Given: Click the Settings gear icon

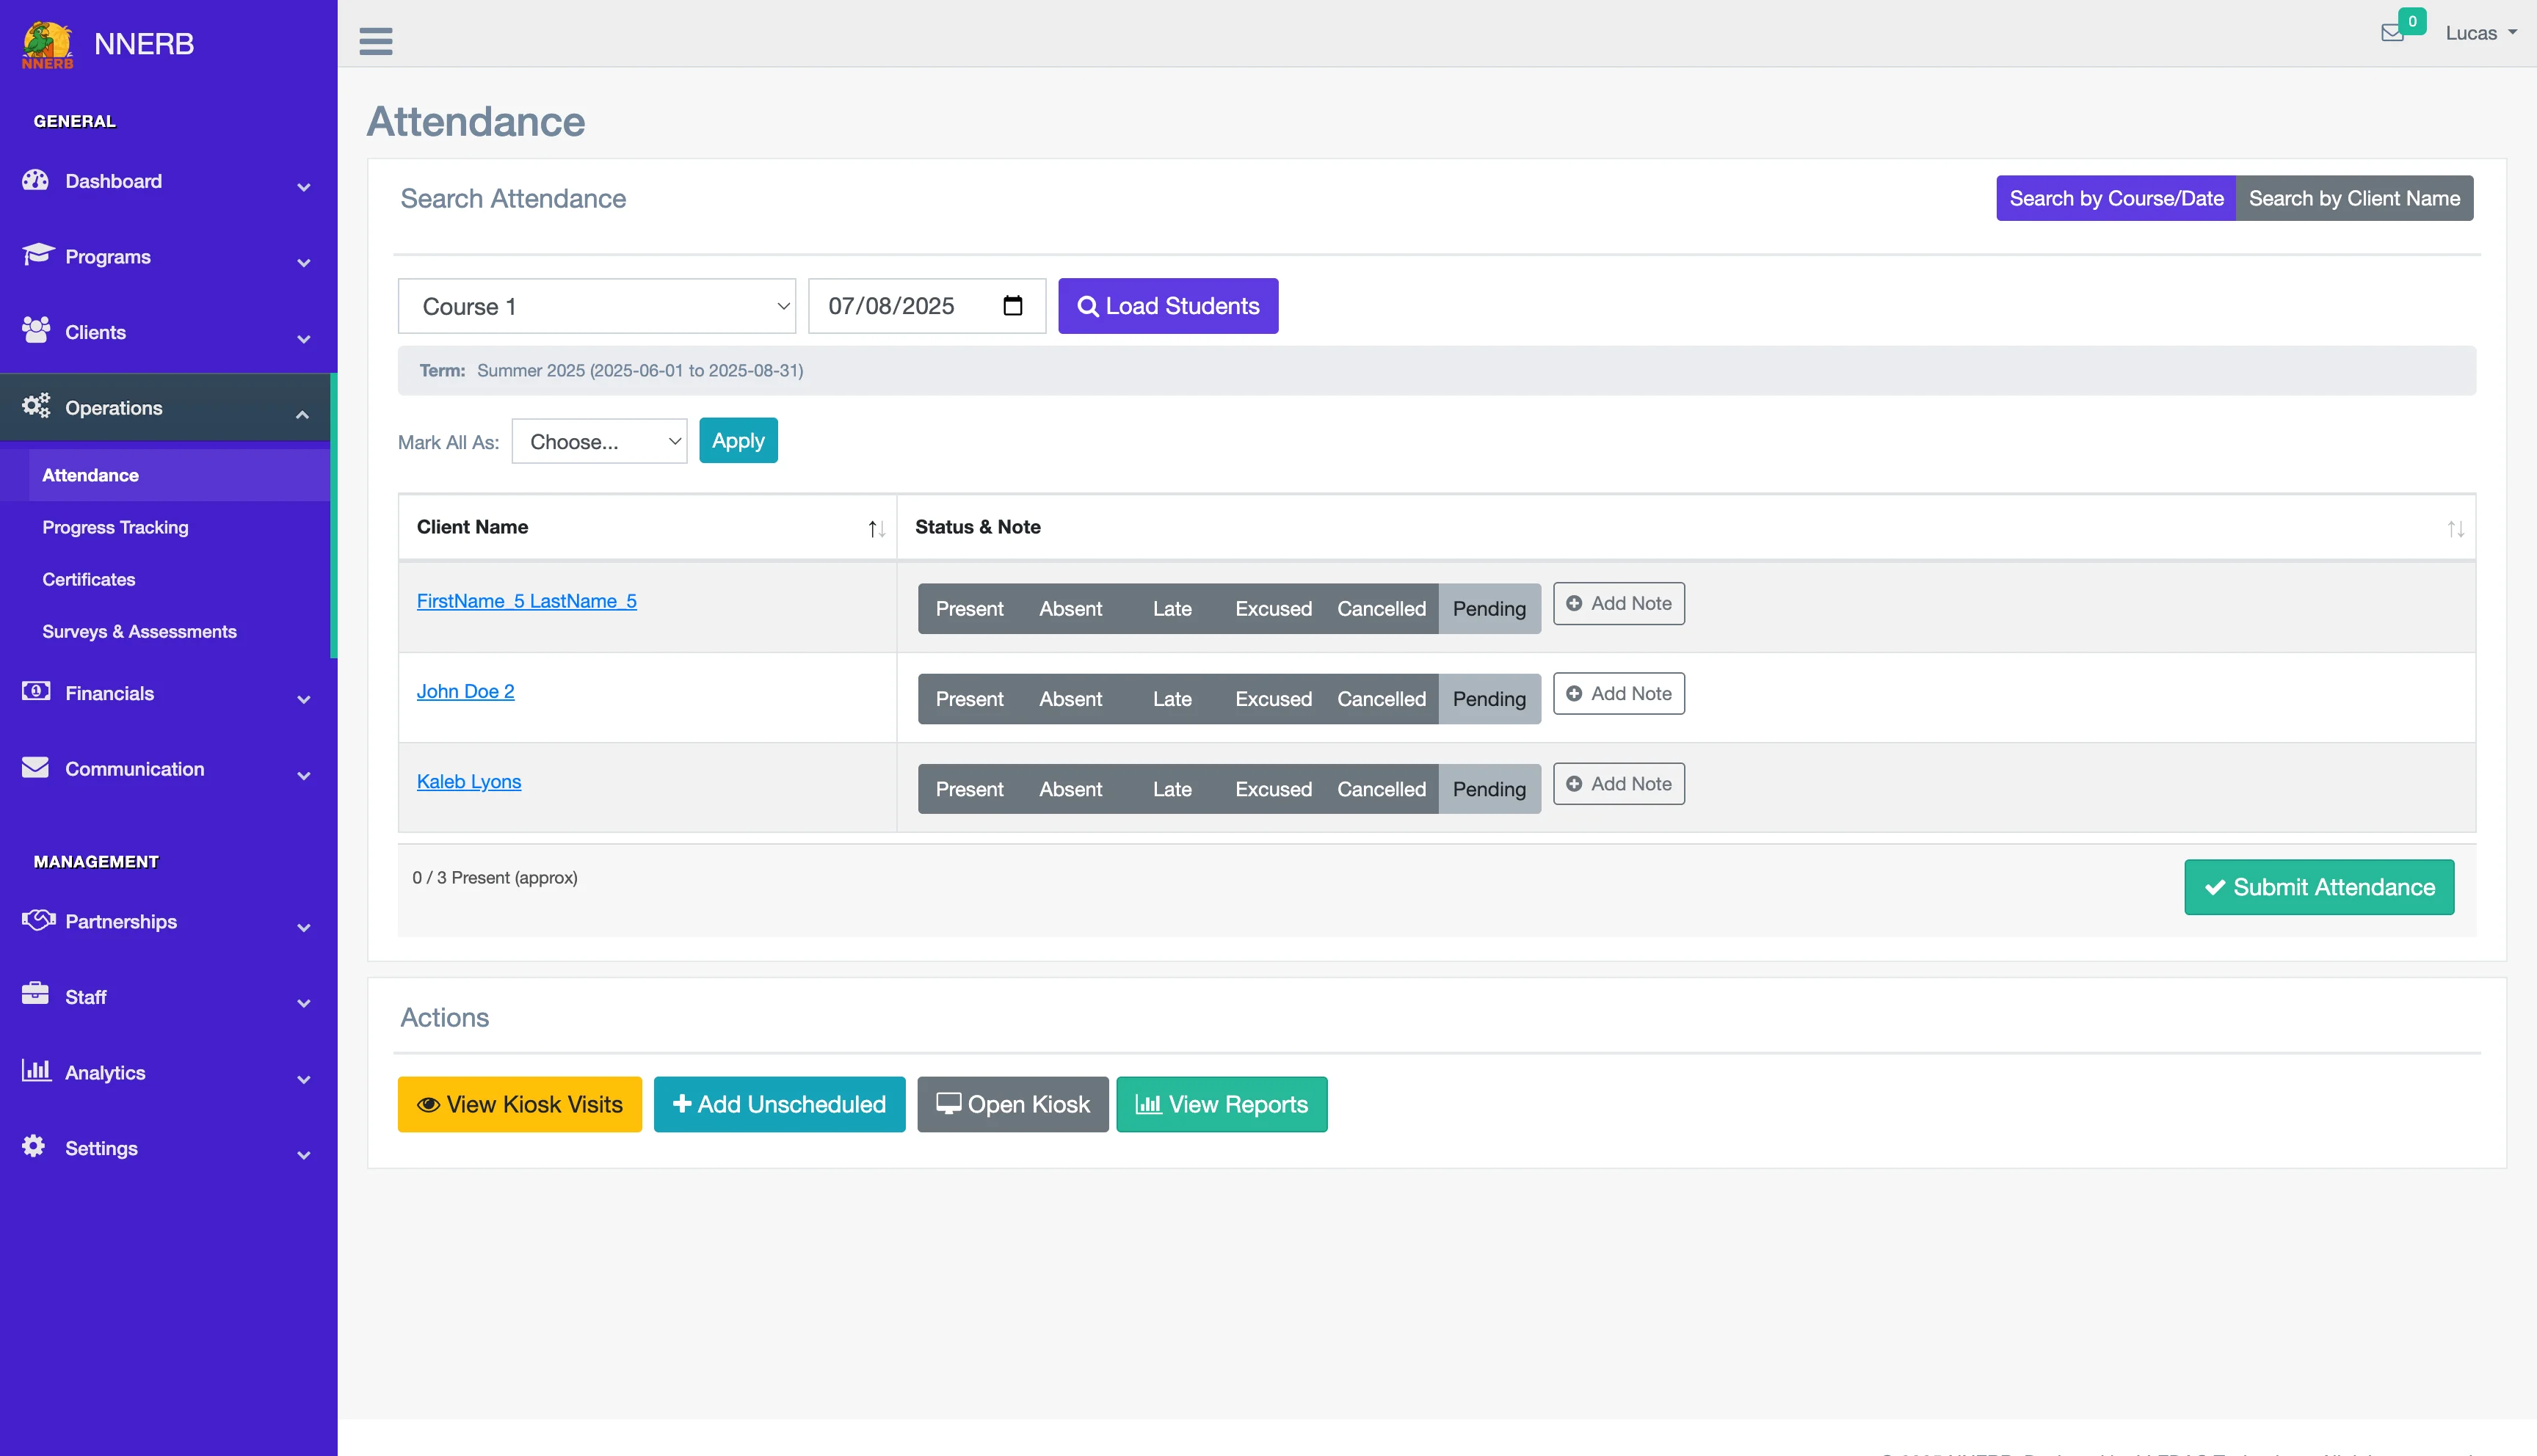Looking at the screenshot, I should (x=34, y=1146).
